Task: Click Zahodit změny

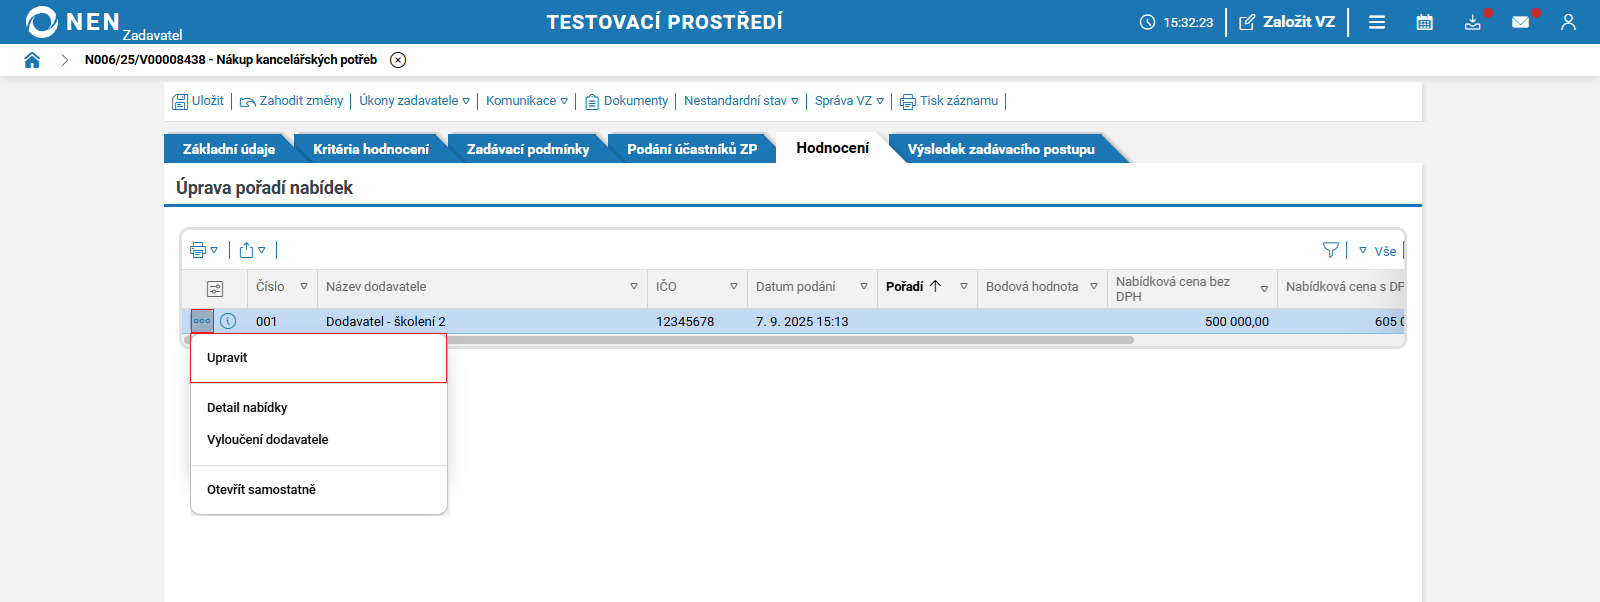Action: coord(291,101)
